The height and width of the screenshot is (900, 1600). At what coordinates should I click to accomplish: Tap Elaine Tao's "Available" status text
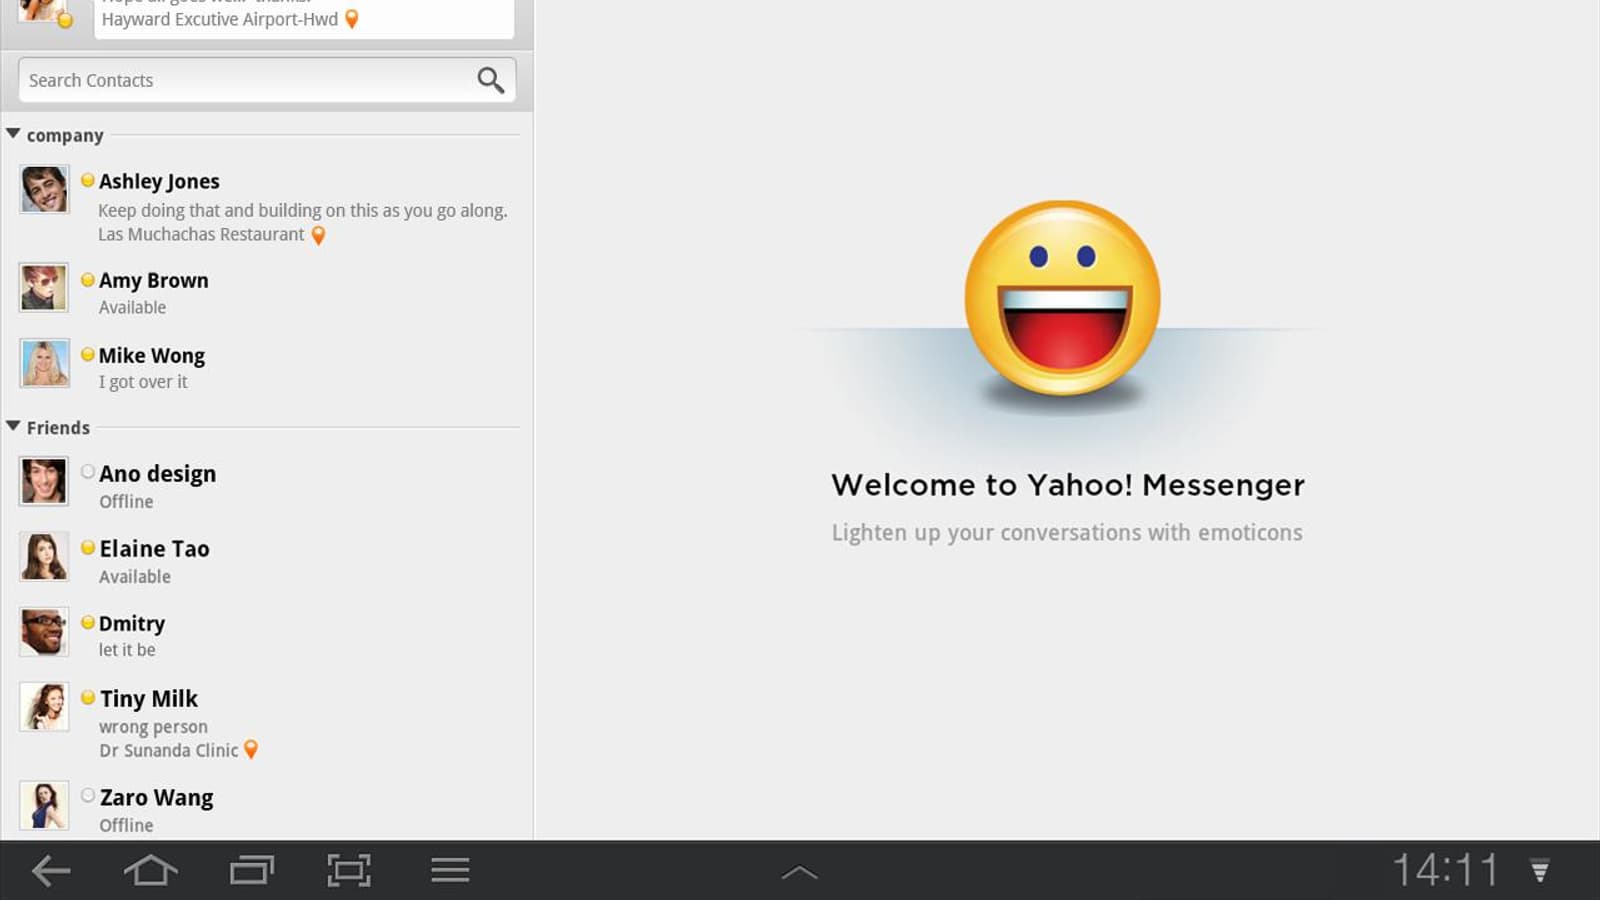click(135, 577)
